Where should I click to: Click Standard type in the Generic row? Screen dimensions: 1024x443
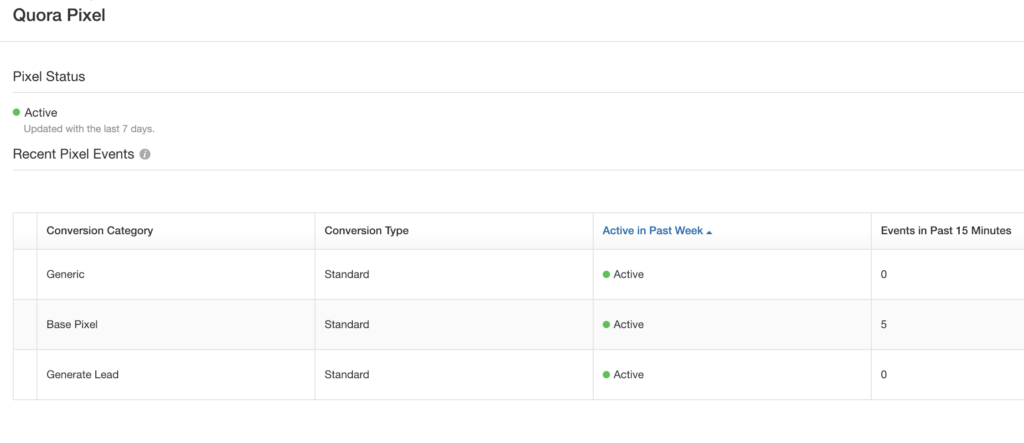pos(347,274)
